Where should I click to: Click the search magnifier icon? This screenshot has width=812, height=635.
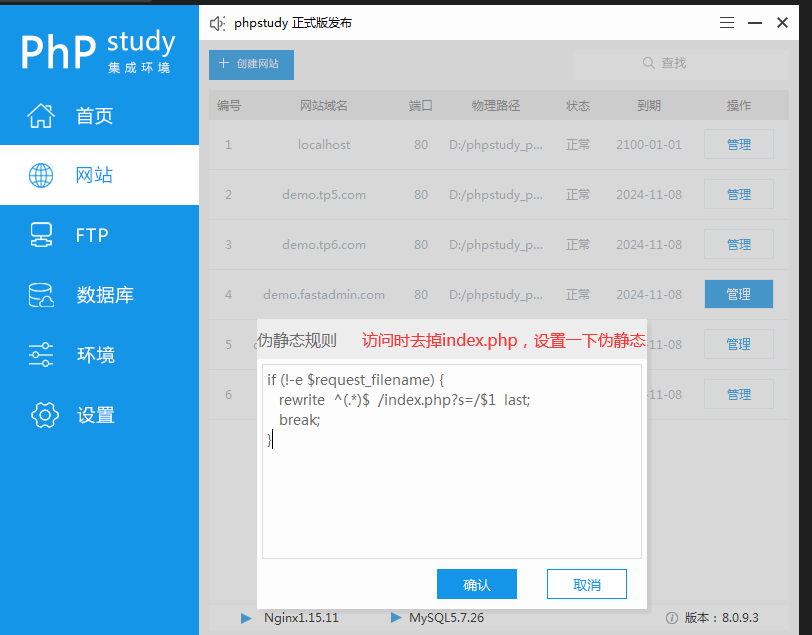click(648, 63)
